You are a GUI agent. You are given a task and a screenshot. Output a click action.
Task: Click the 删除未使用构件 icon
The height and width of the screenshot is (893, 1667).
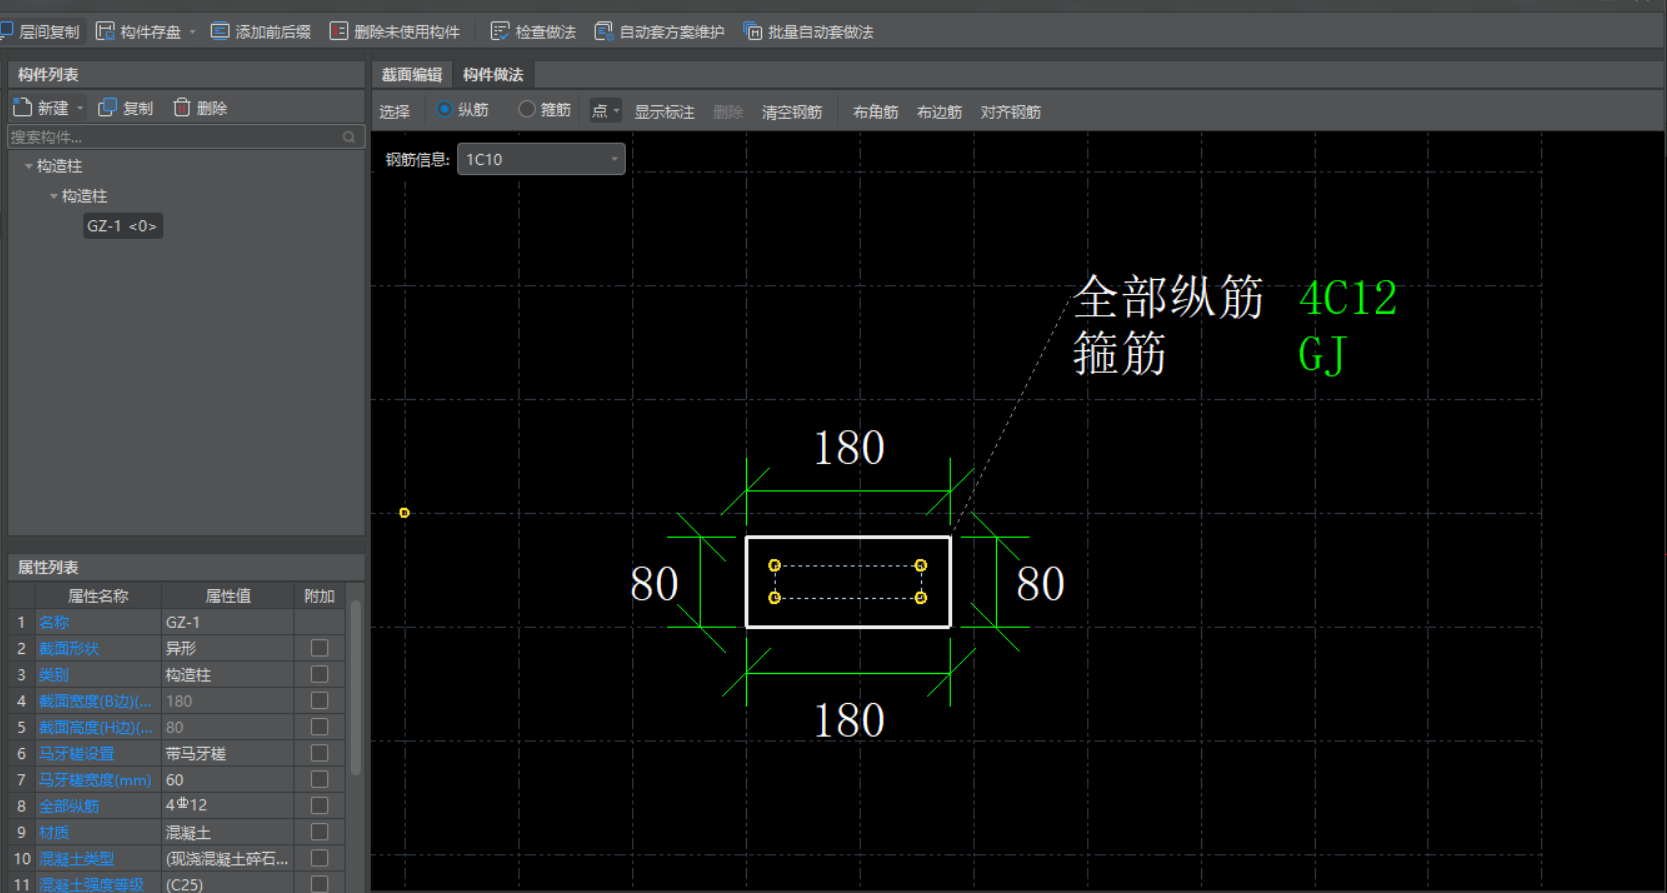[339, 32]
